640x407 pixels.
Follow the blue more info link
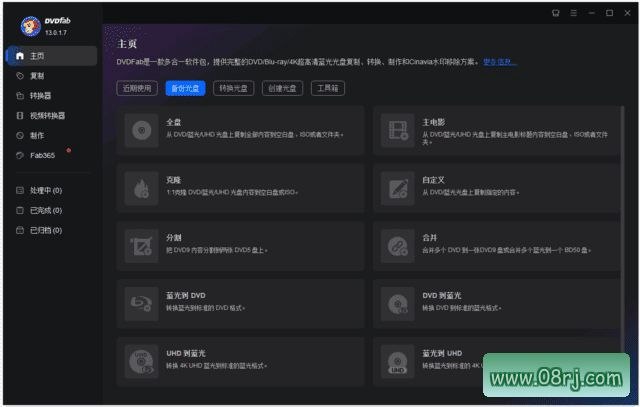pos(500,62)
